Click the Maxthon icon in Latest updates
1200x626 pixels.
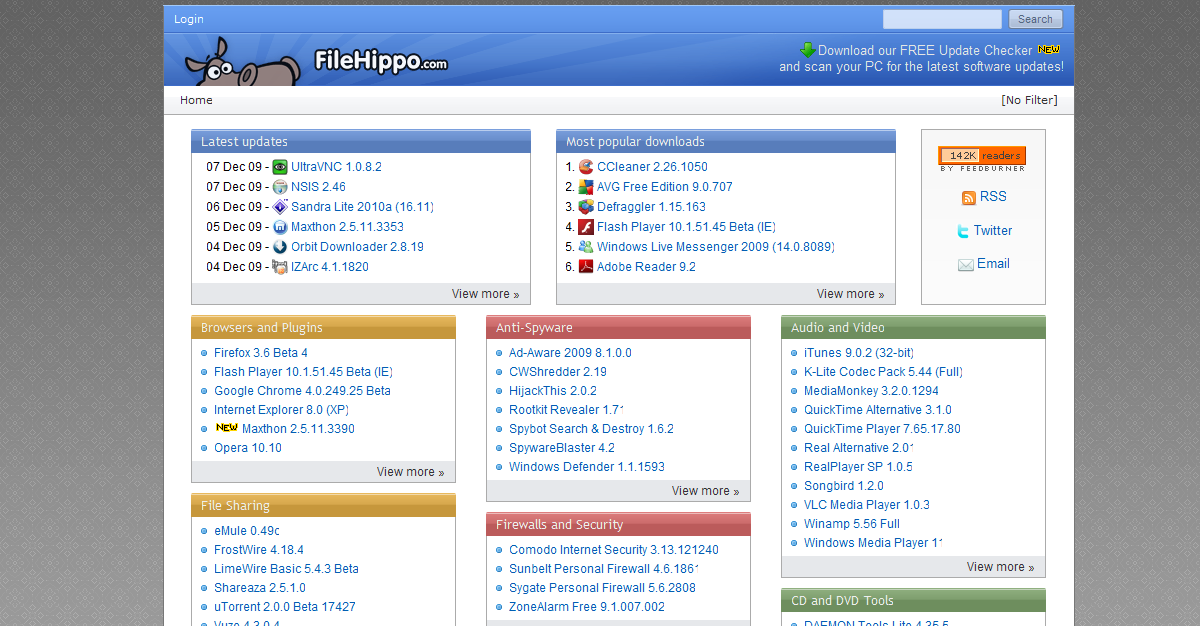click(x=280, y=227)
